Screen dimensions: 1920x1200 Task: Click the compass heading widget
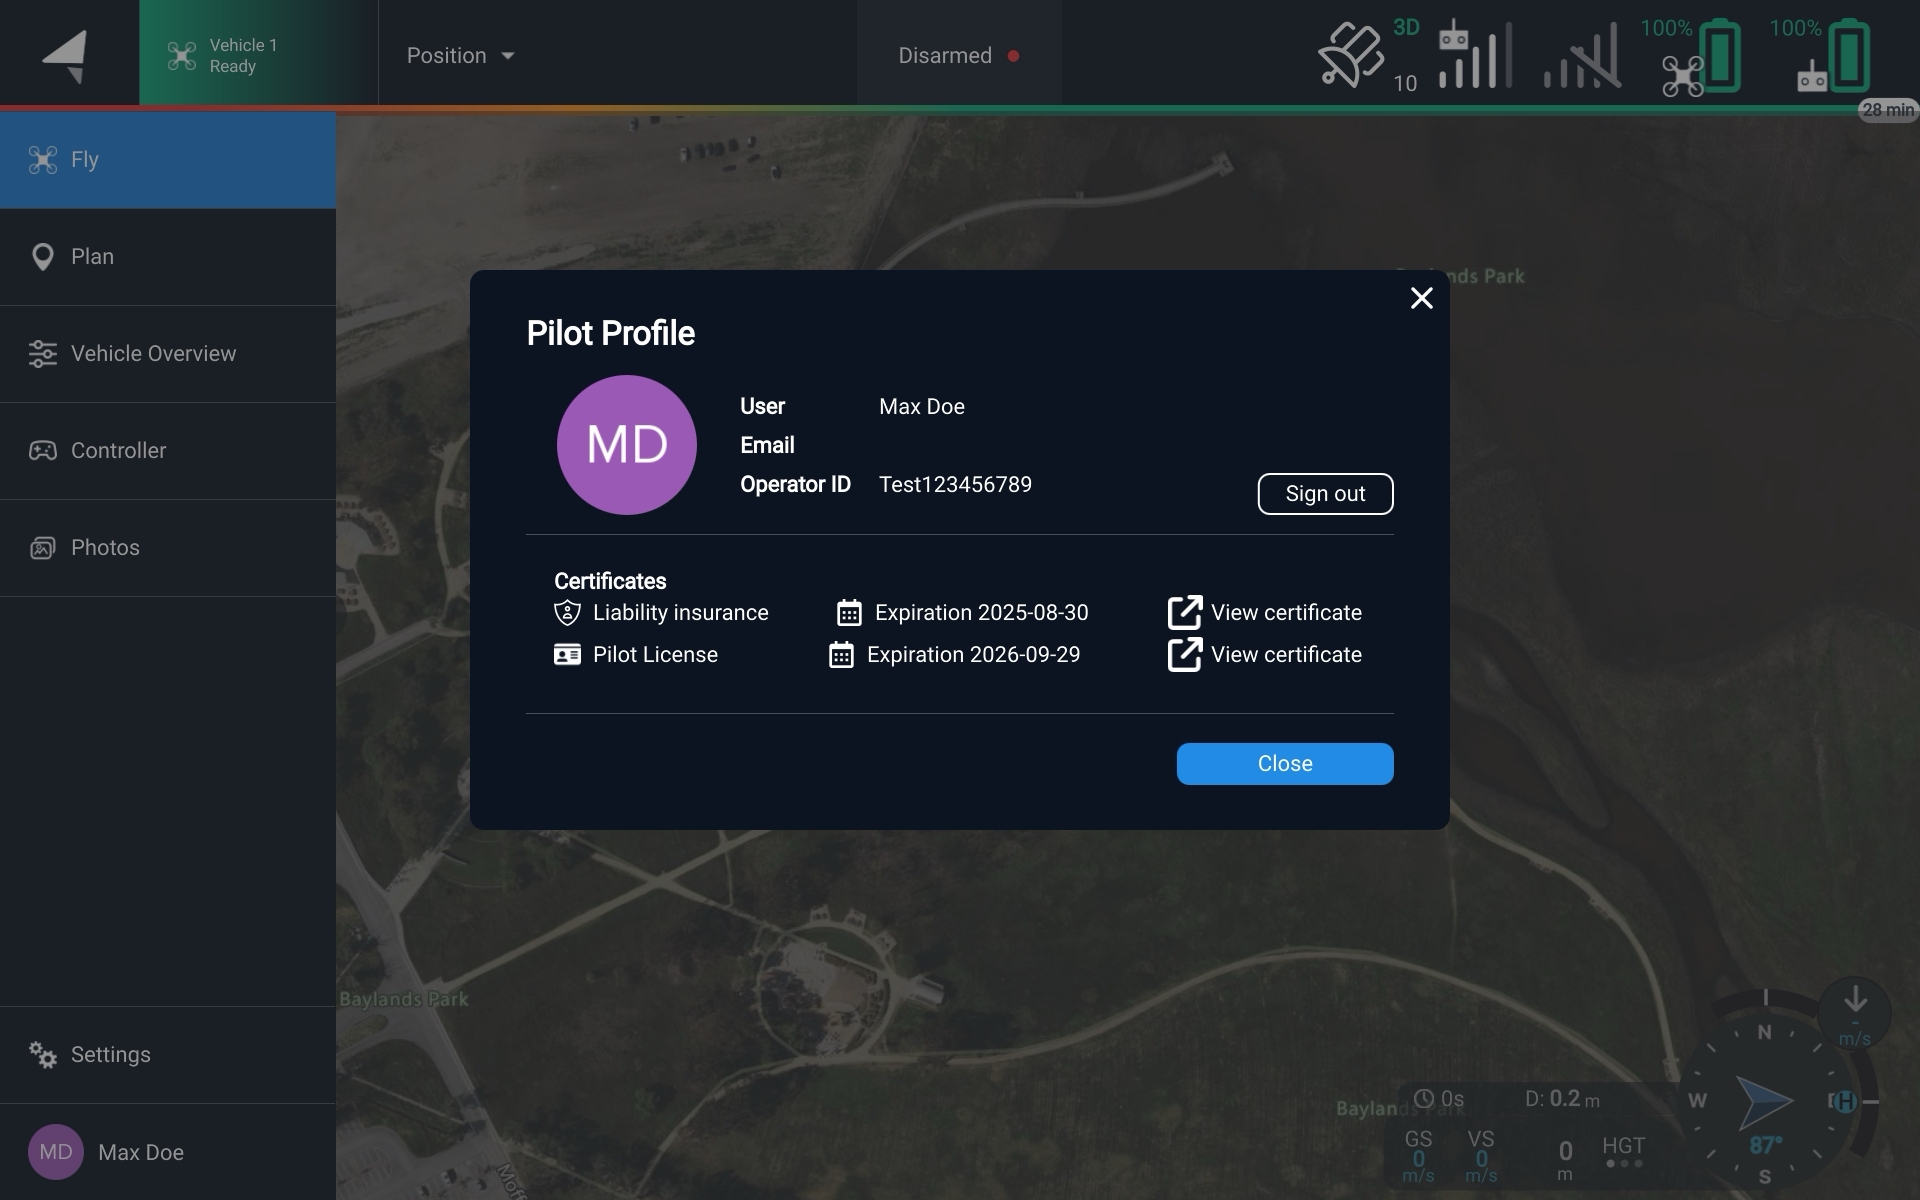(x=1765, y=1100)
